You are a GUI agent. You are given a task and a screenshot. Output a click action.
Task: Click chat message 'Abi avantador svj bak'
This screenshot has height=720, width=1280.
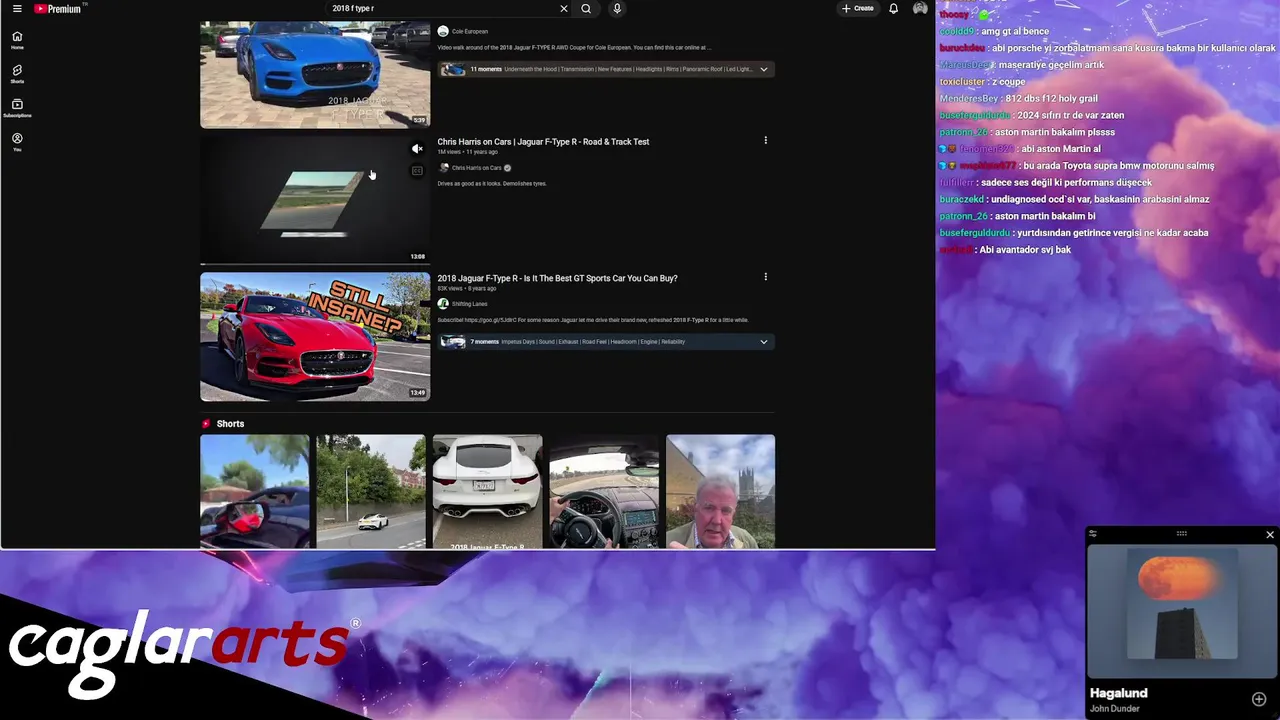coord(1025,250)
